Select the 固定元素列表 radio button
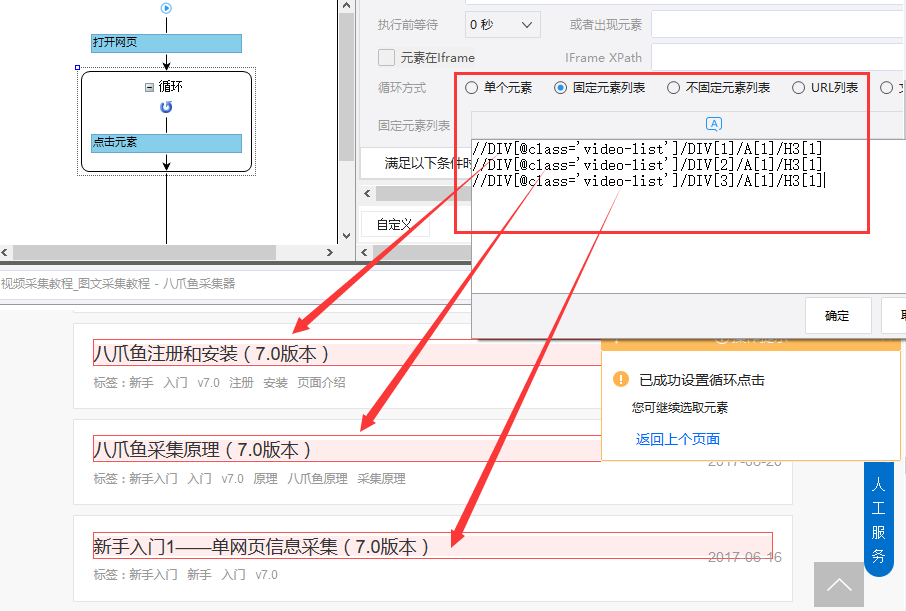The width and height of the screenshot is (906, 611). pos(560,88)
